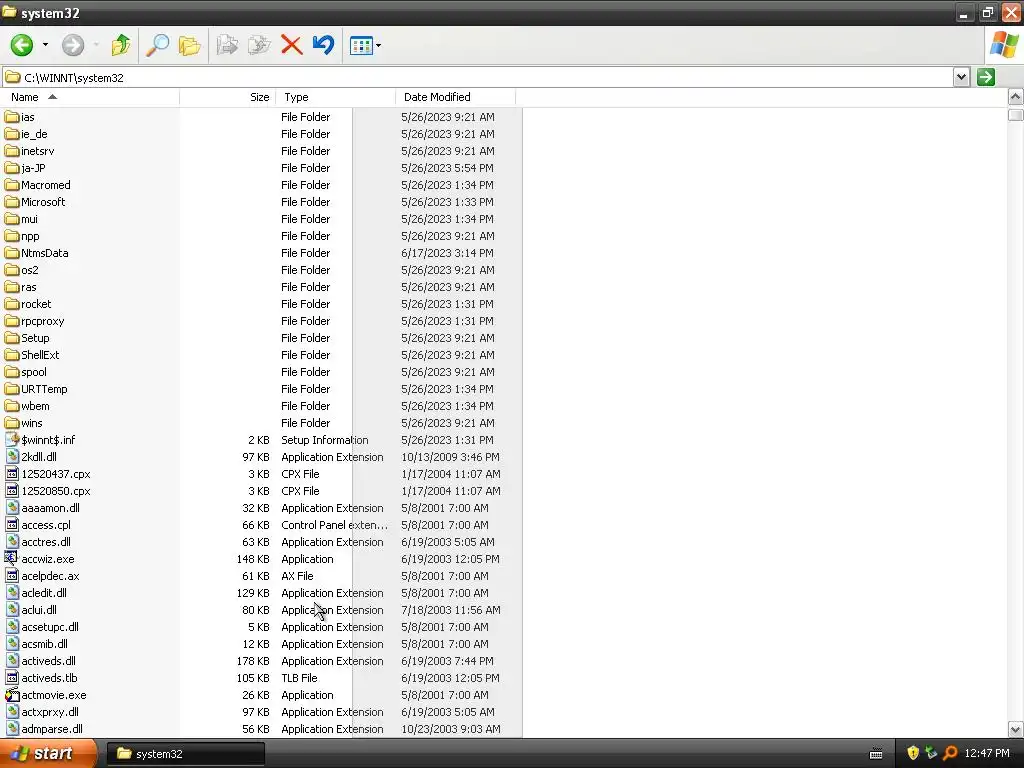Sort by the Name column header

pos(89,97)
